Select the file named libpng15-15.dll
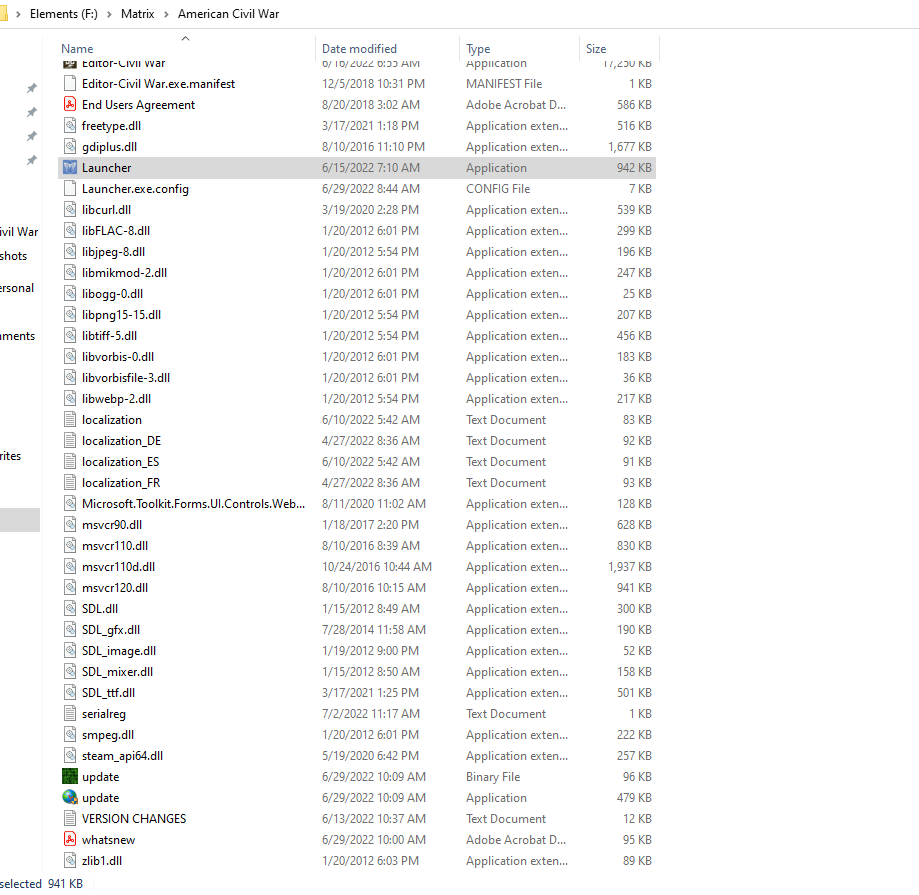Image resolution: width=919 pixels, height=895 pixels. (121, 315)
